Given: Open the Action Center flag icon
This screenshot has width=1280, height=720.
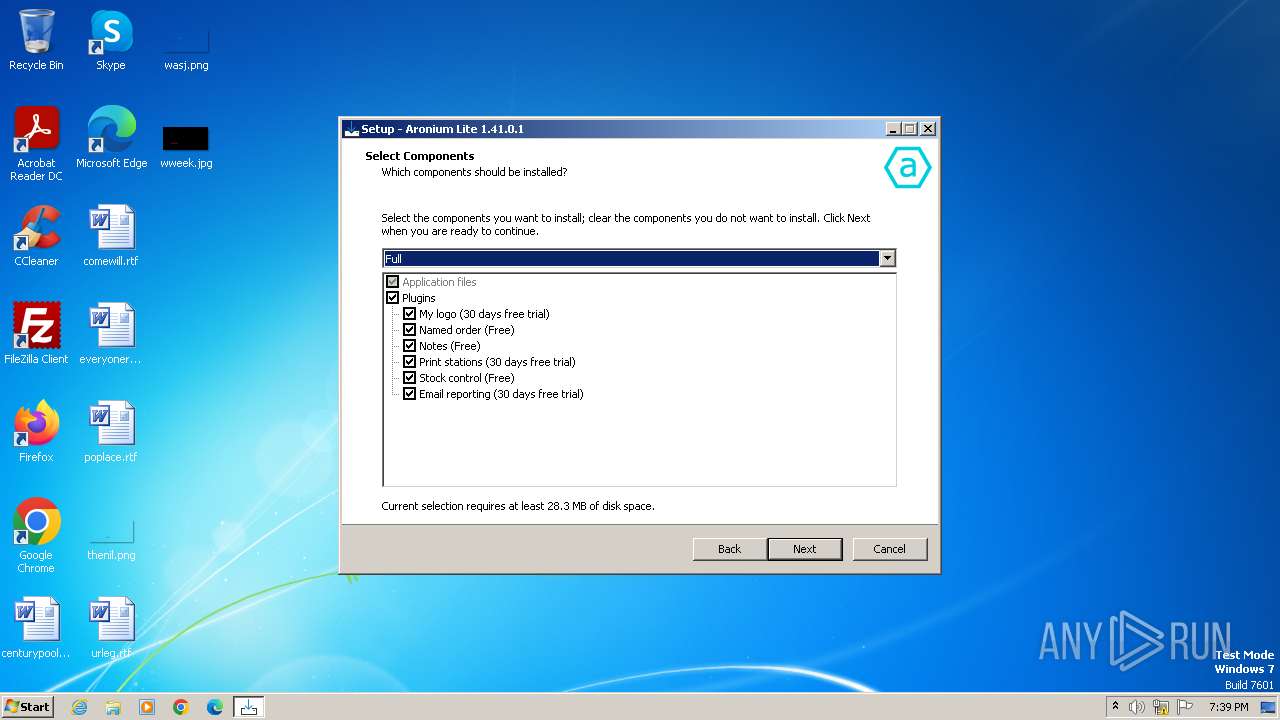Looking at the screenshot, I should coord(1186,707).
